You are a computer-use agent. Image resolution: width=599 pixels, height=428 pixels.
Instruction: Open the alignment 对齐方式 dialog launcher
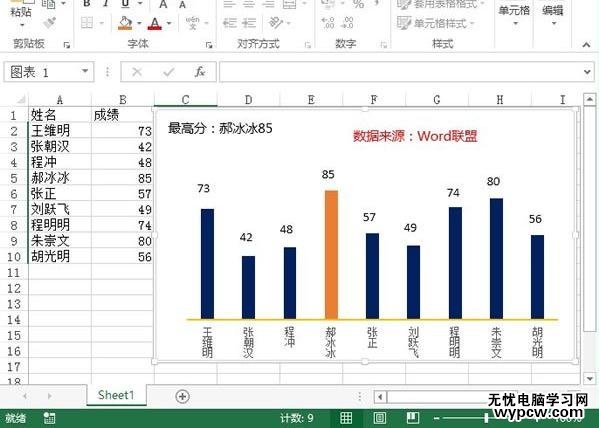pyautogui.click(x=308, y=45)
